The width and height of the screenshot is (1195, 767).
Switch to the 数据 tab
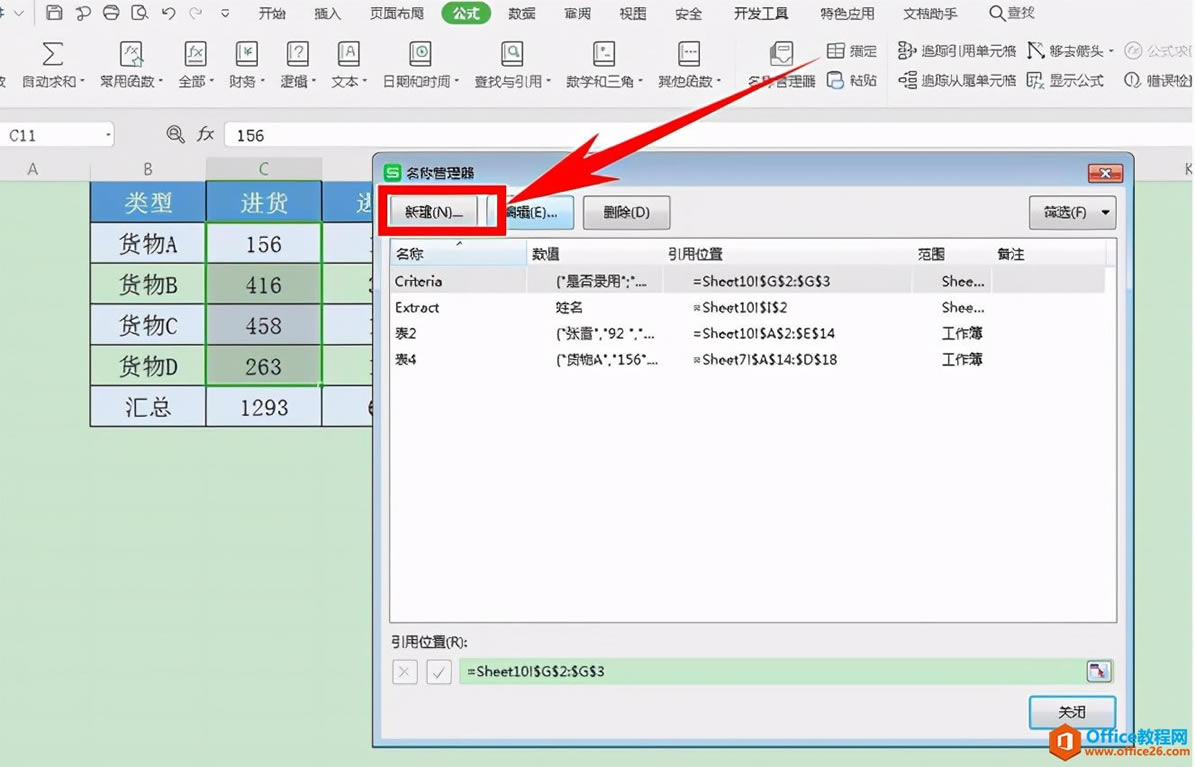[521, 13]
